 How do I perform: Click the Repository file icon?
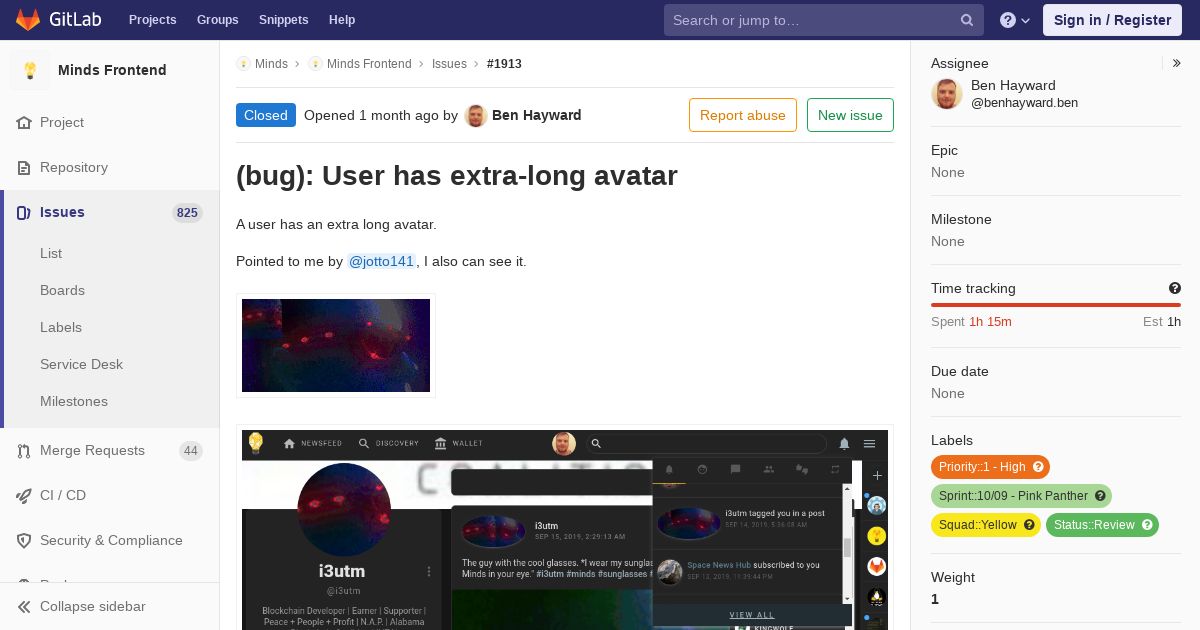pos(24,167)
